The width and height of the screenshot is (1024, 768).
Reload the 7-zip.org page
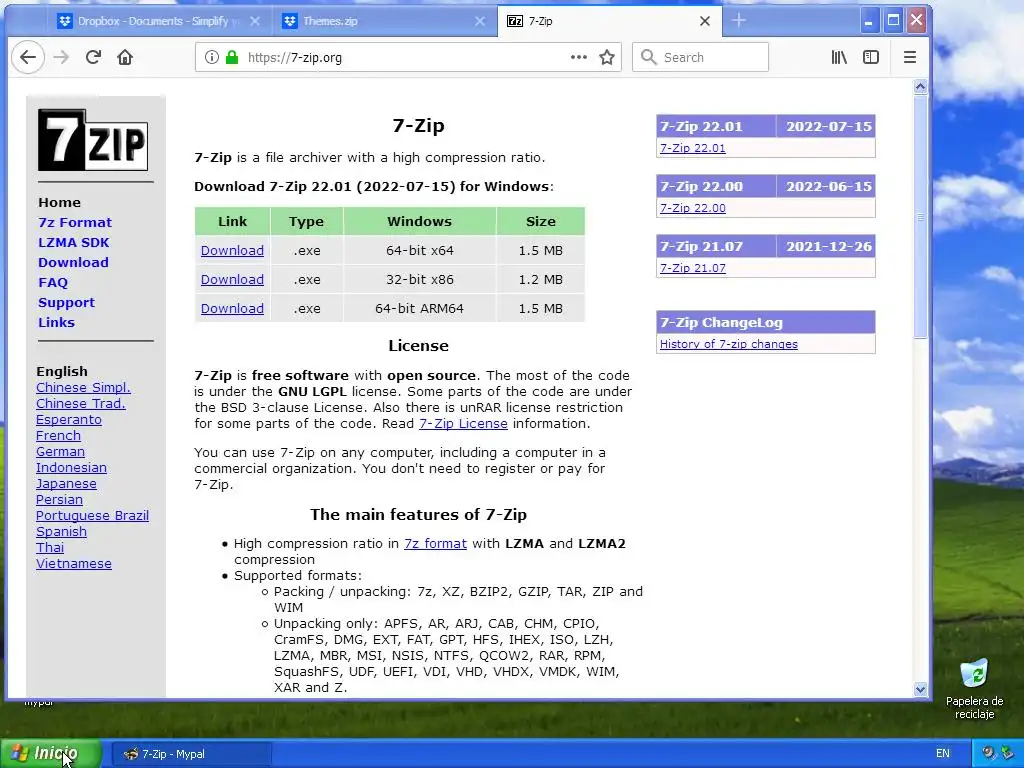[93, 57]
